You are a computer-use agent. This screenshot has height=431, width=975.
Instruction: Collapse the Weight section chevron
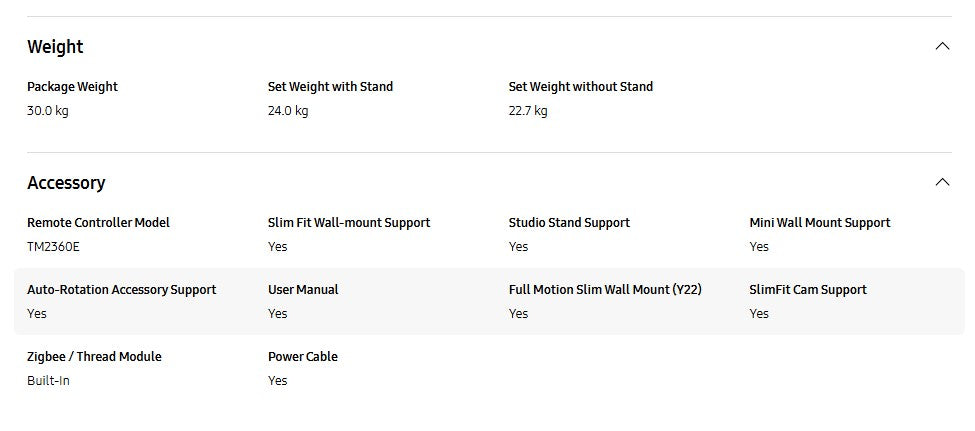pos(941,46)
